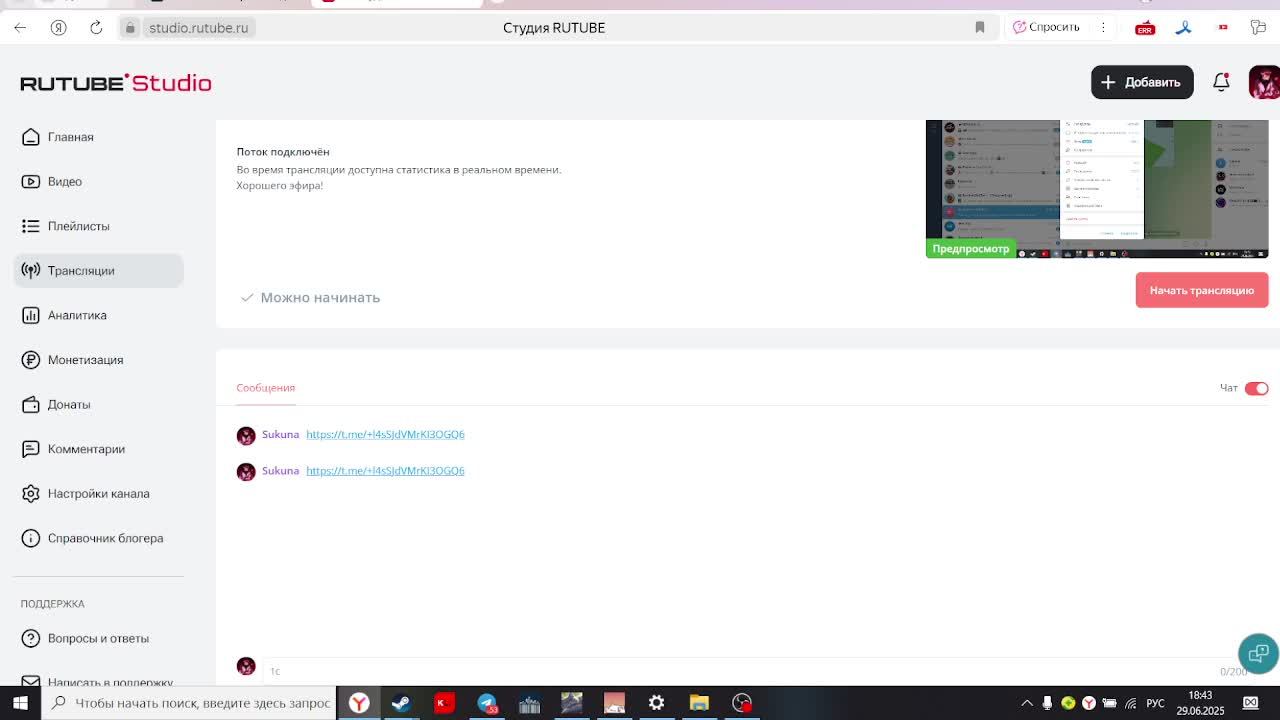Focus the chat message input field
Viewport: 1280px width, 720px height.
(x=740, y=671)
